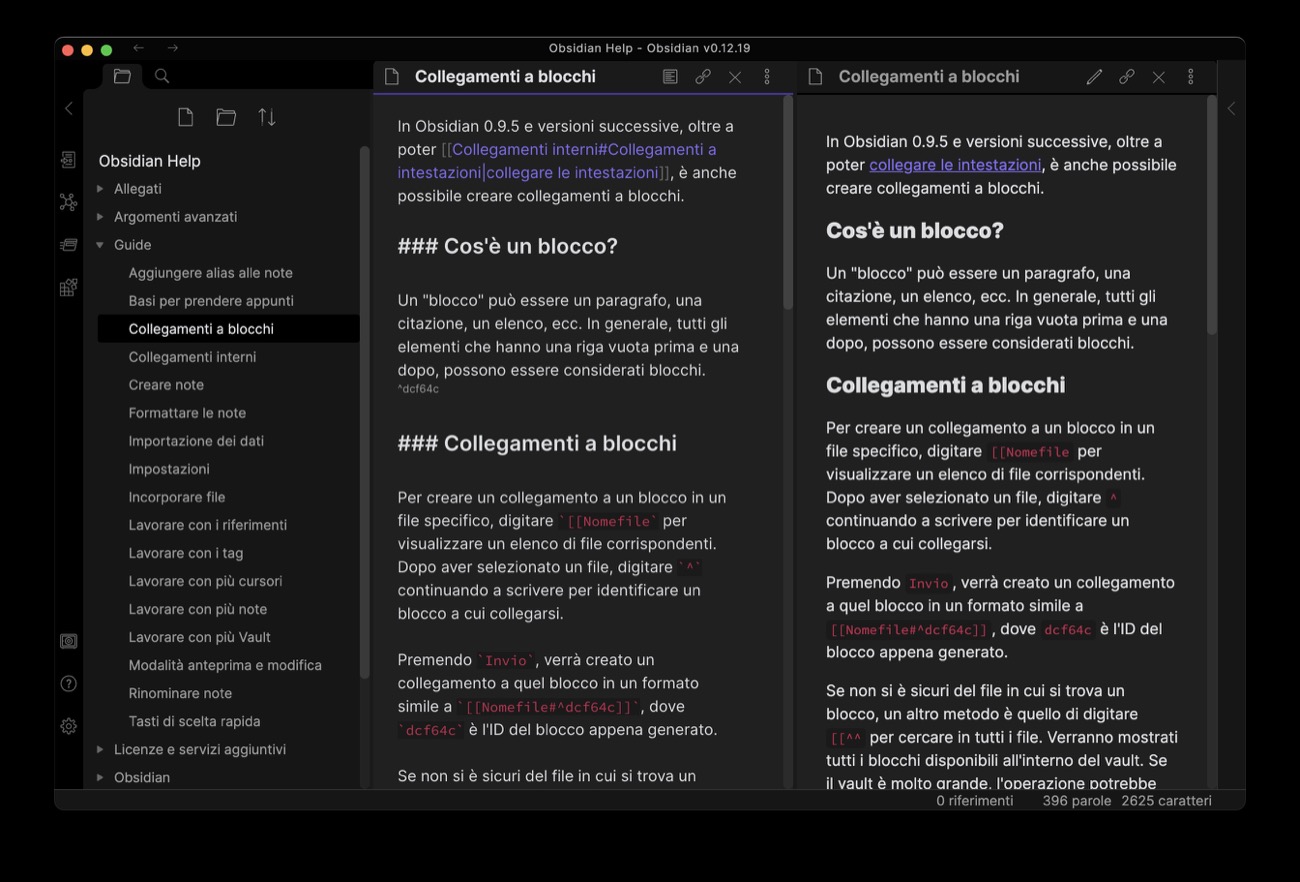Screen dimensions: 1300x882
Task: Expand the Obsidian folder
Action: [100, 777]
